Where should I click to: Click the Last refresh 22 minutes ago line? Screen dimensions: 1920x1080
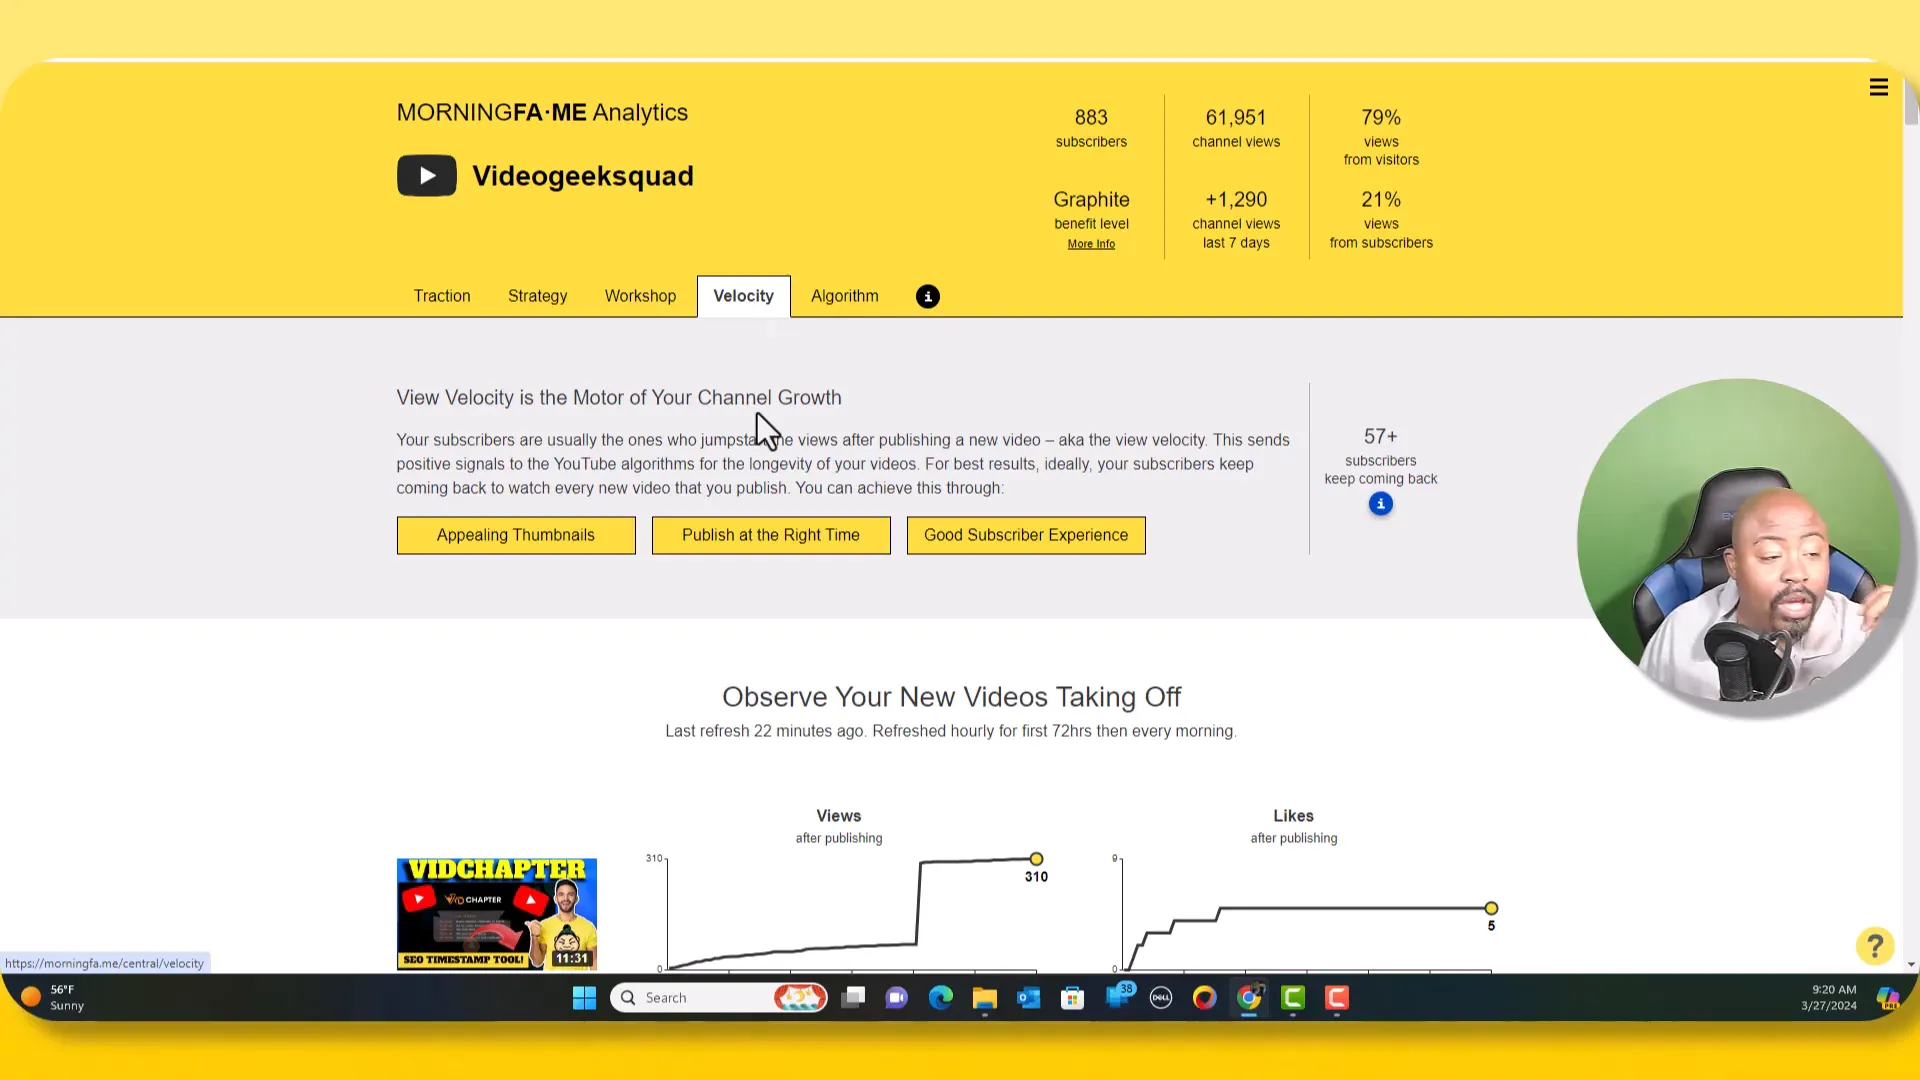[951, 731]
